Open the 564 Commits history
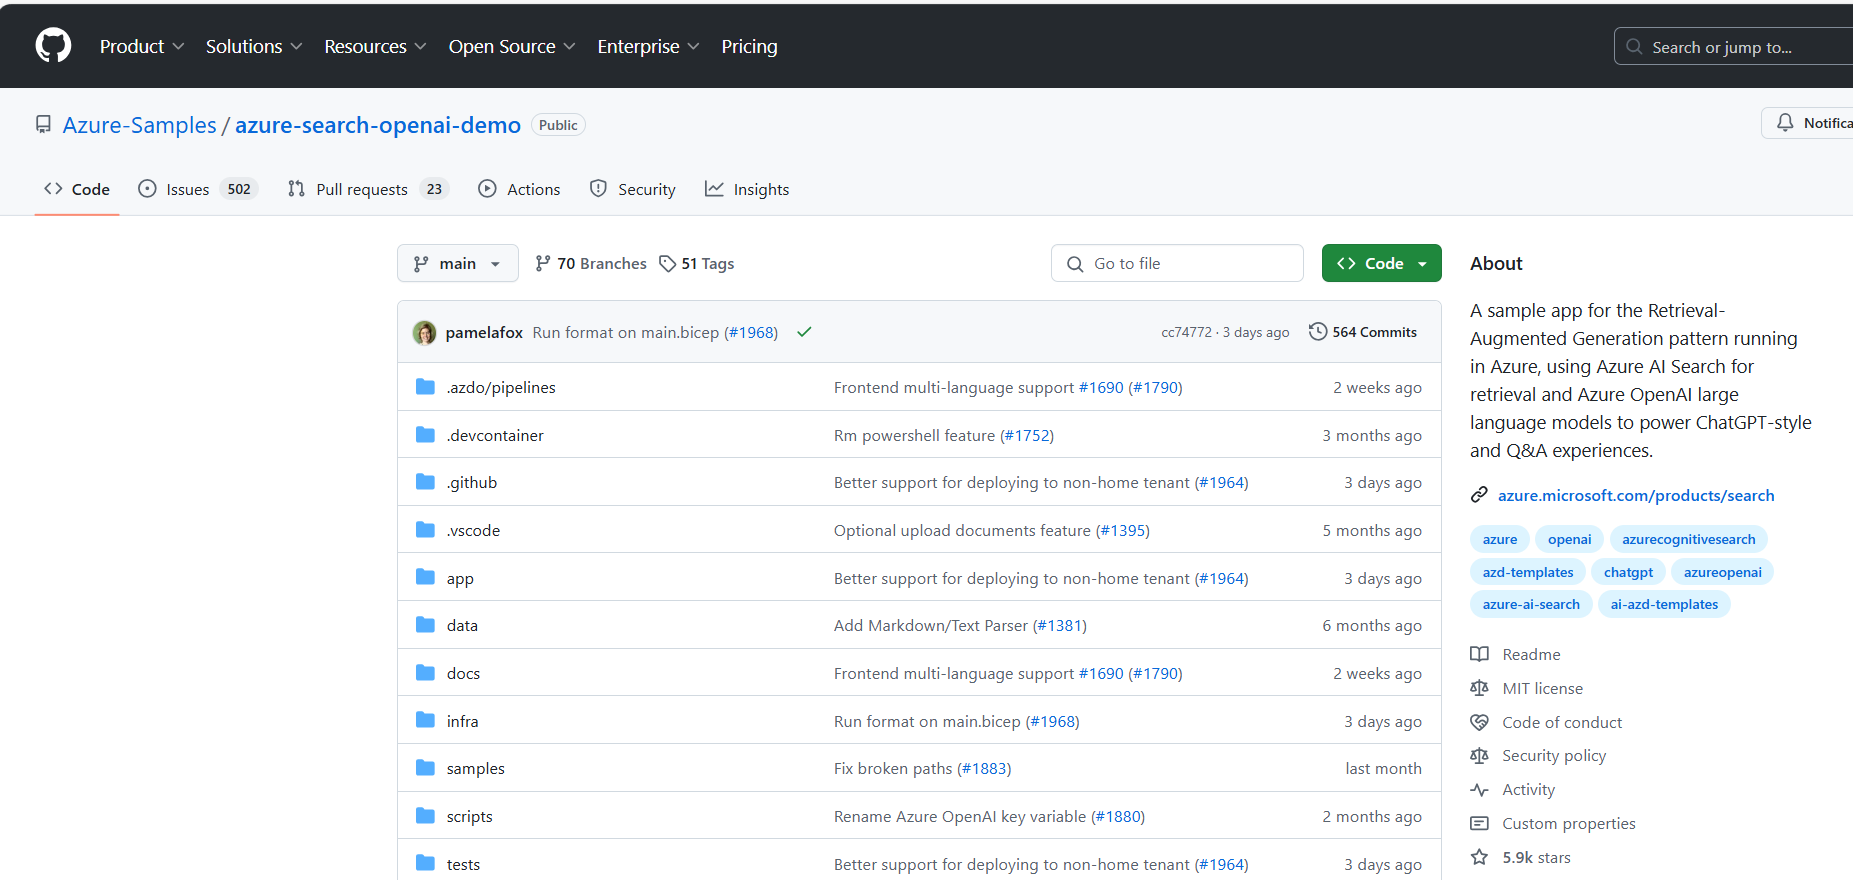The height and width of the screenshot is (880, 1853). 1363,332
